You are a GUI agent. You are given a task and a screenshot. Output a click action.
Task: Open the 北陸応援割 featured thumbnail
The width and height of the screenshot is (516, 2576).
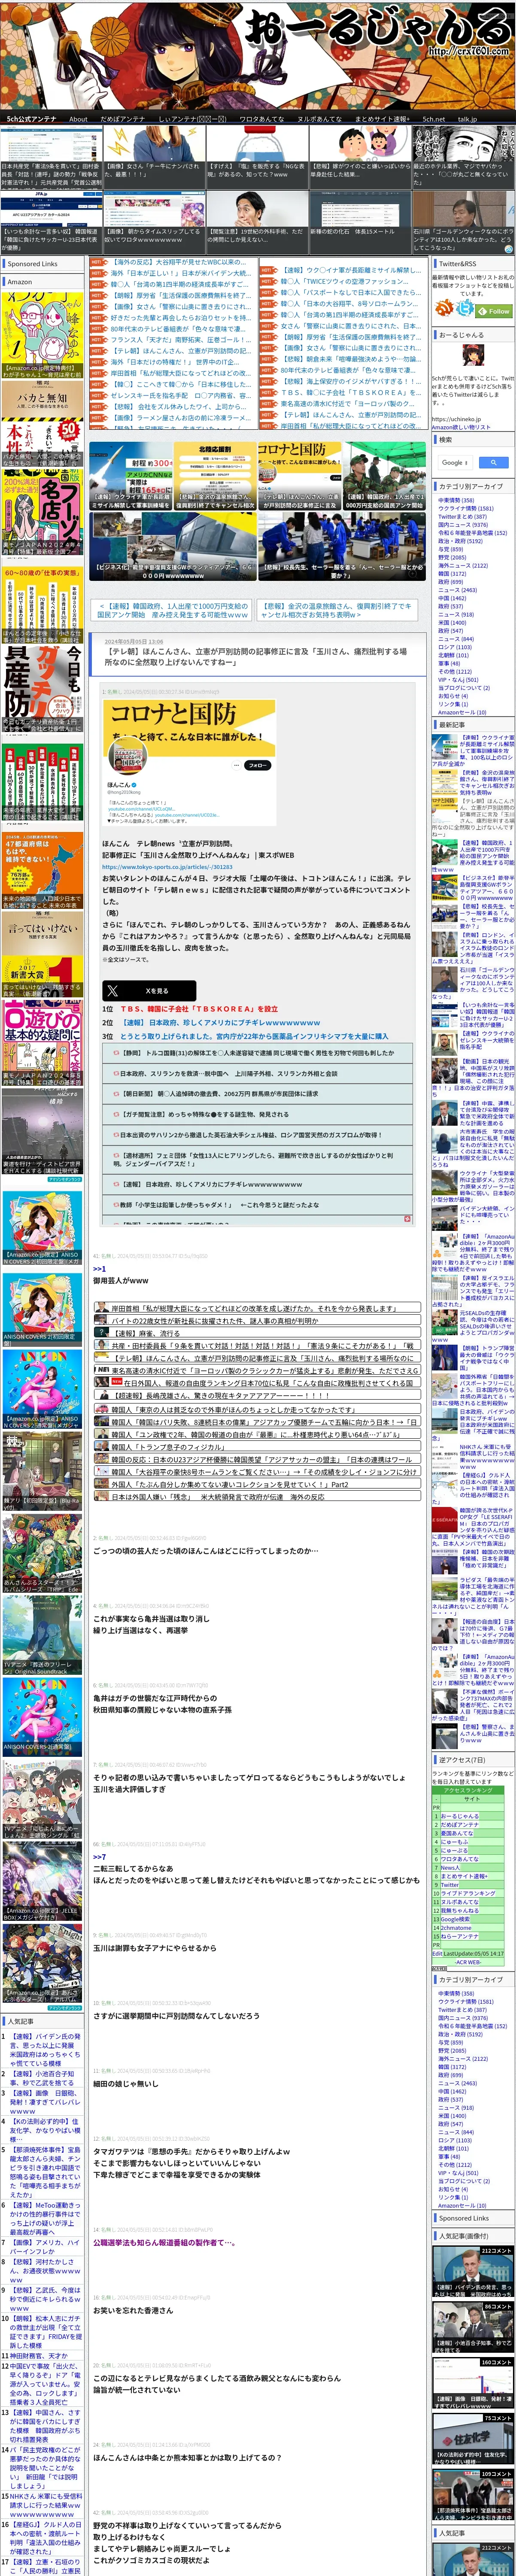pyautogui.click(x=214, y=477)
